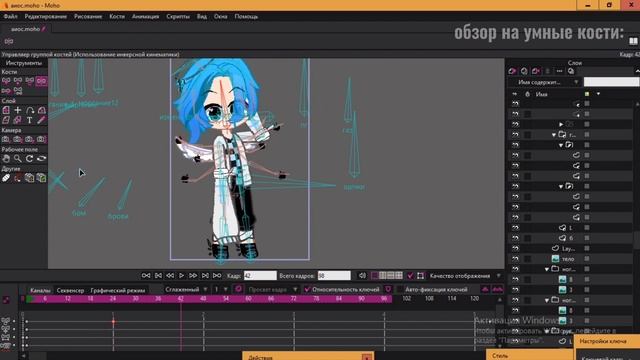
Task: Select the Eyedropper tool
Action: (x=42, y=120)
